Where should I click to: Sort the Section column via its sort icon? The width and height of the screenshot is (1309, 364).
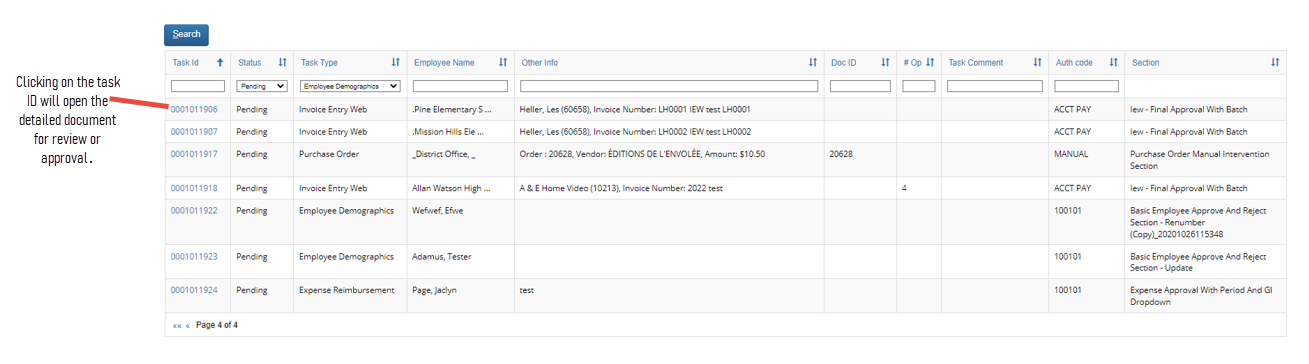coord(1275,62)
